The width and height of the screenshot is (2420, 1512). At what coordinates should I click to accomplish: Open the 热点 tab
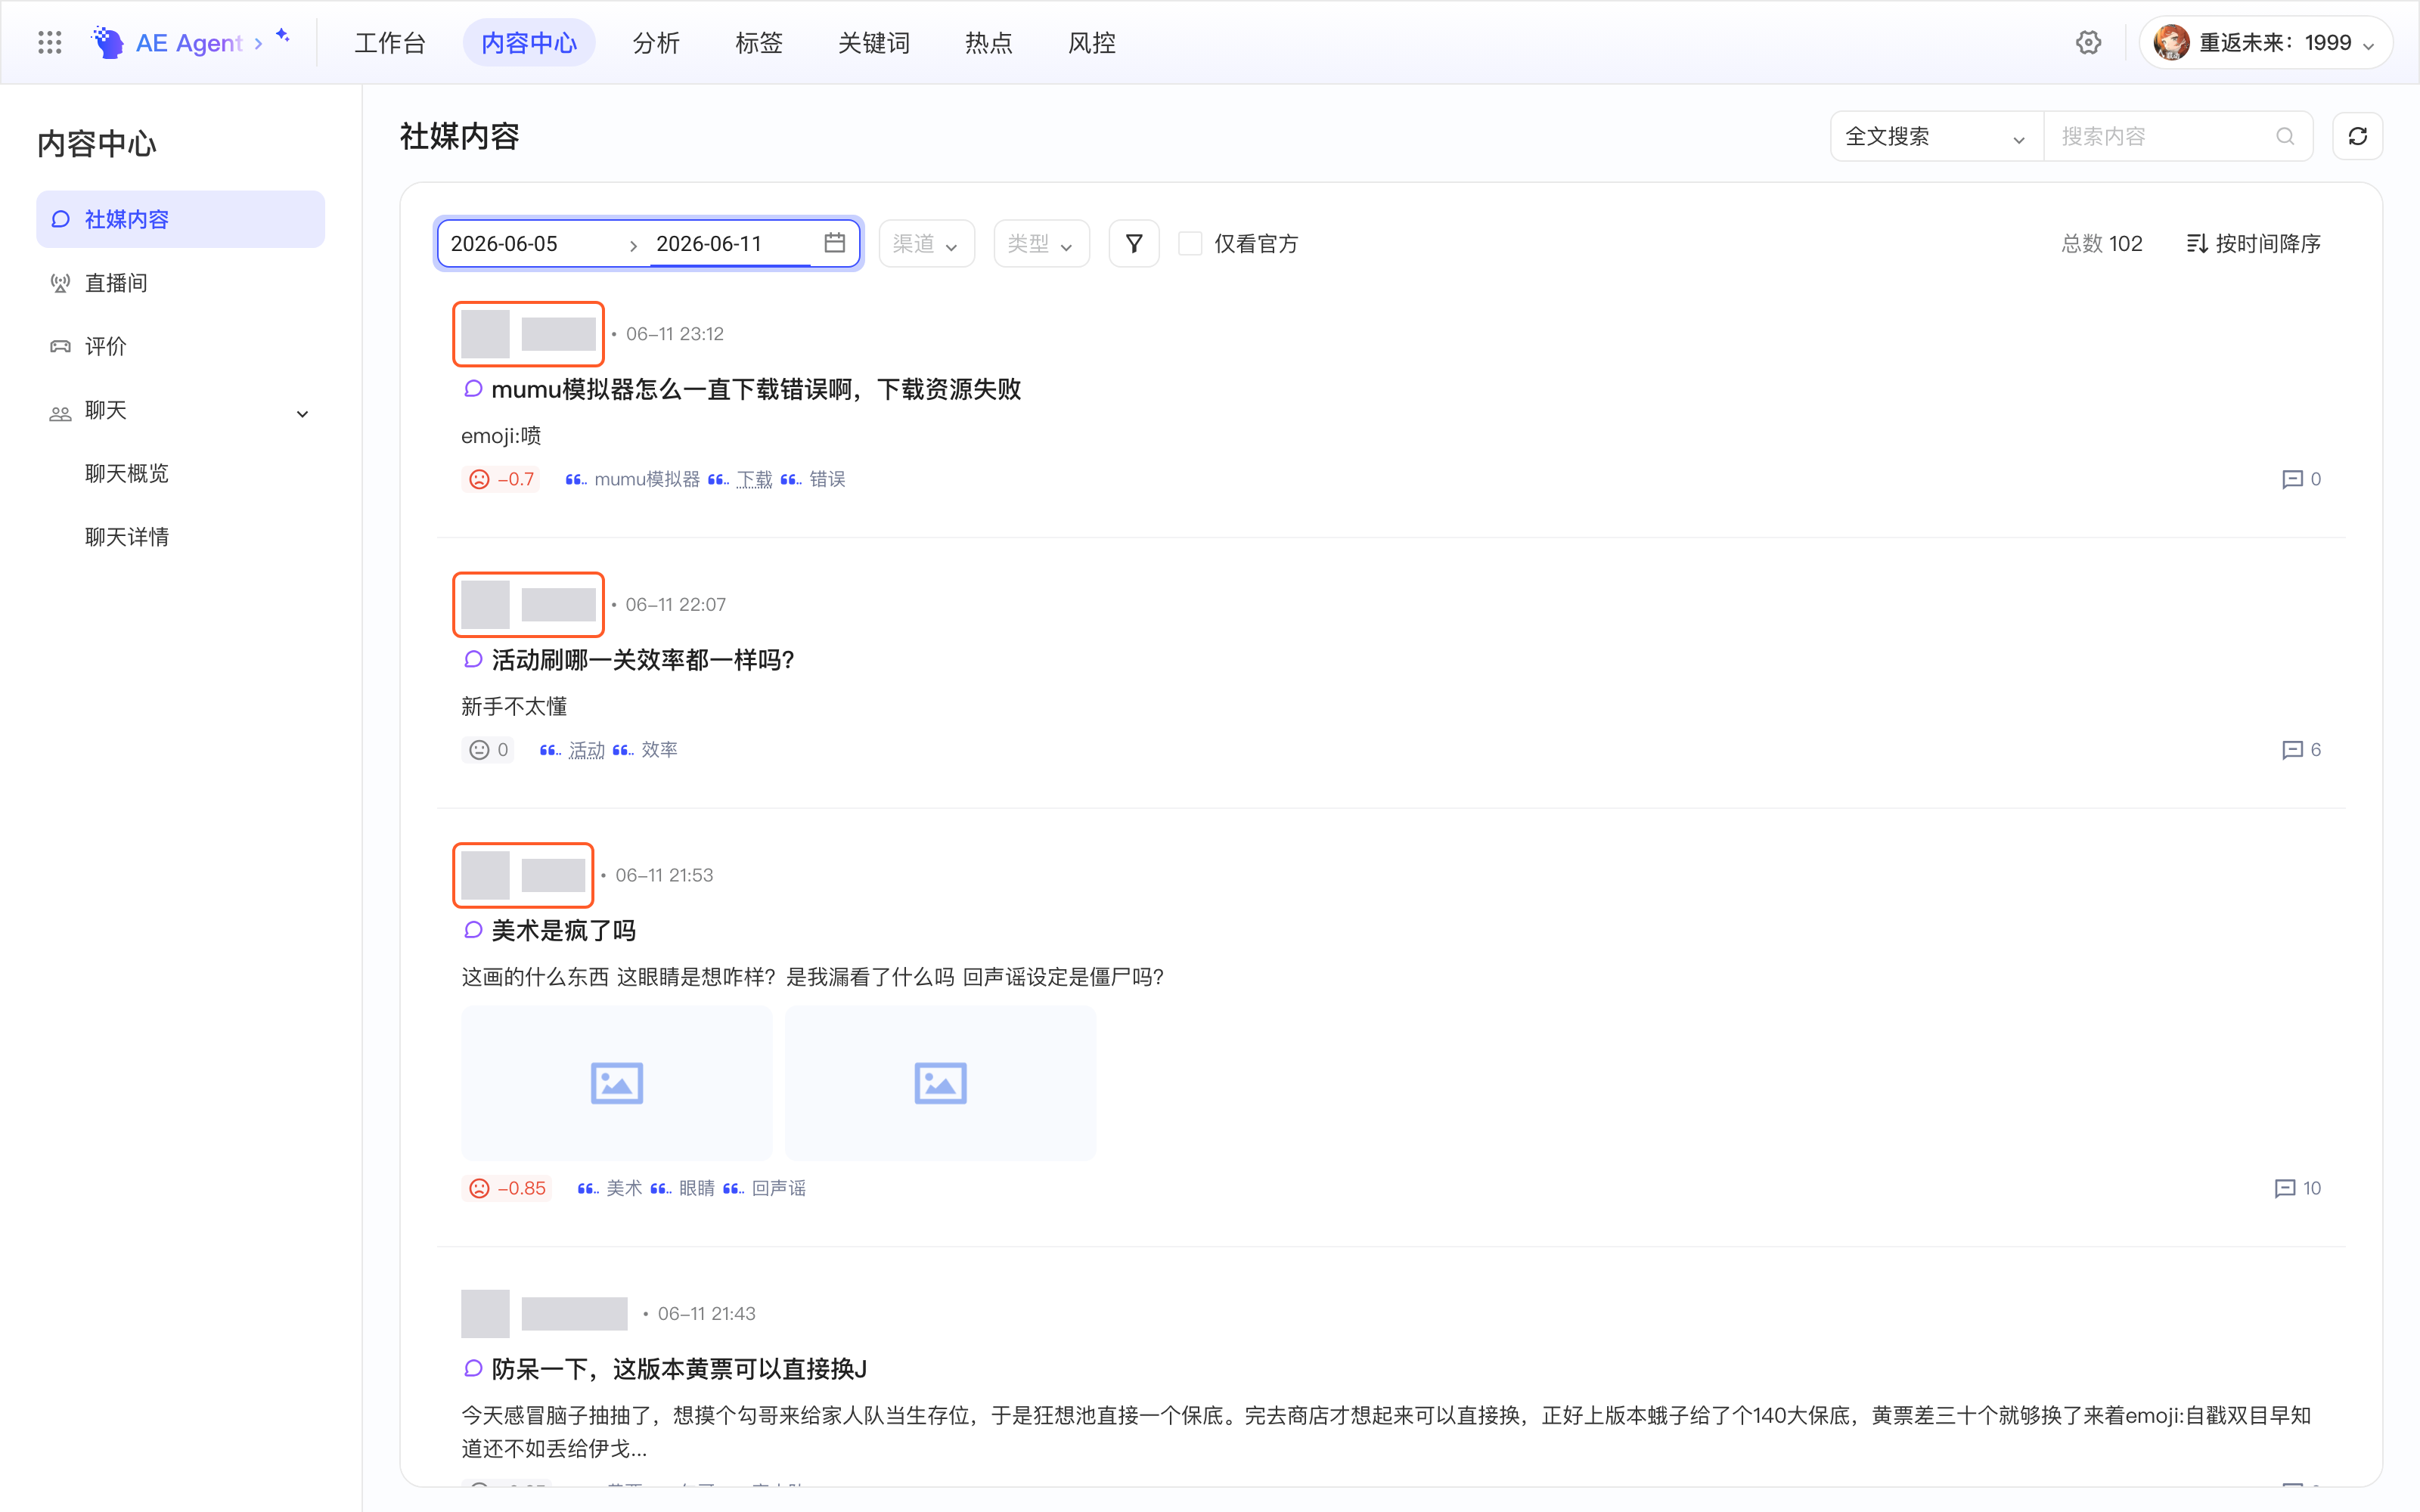click(988, 42)
